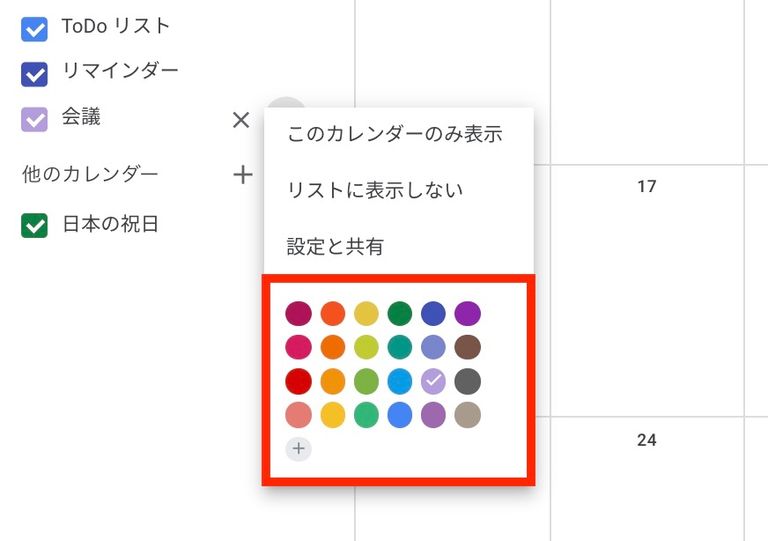Pick the dark gray color swatch
Image resolution: width=768 pixels, height=541 pixels.
467,381
